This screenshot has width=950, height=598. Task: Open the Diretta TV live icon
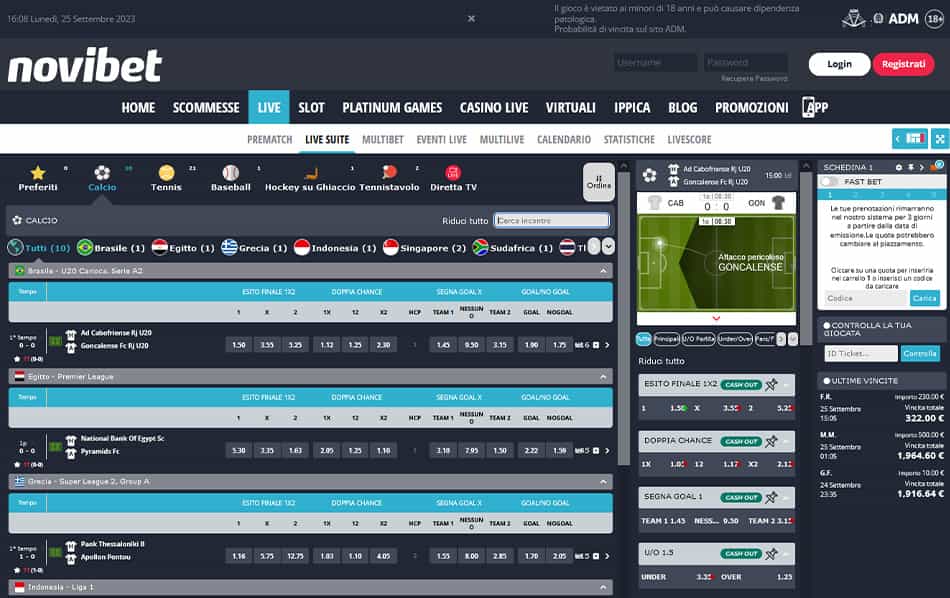pos(453,173)
